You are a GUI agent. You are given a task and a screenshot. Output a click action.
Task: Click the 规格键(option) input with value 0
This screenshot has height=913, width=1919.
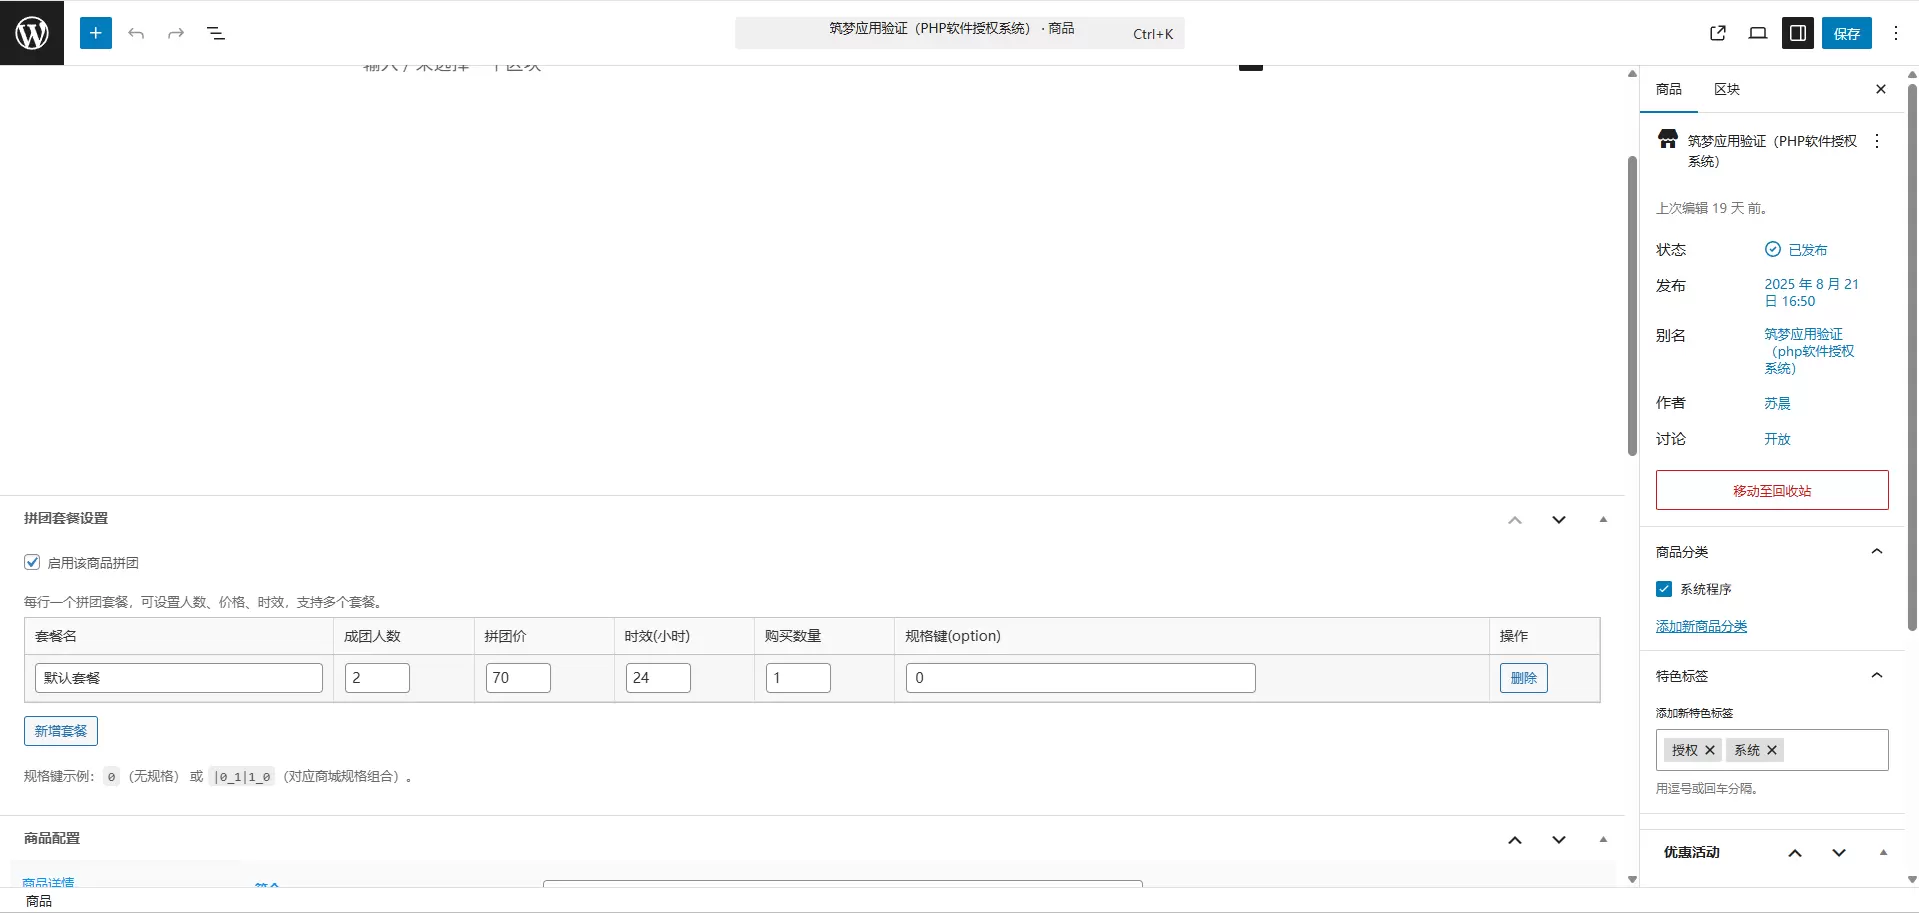point(1081,678)
